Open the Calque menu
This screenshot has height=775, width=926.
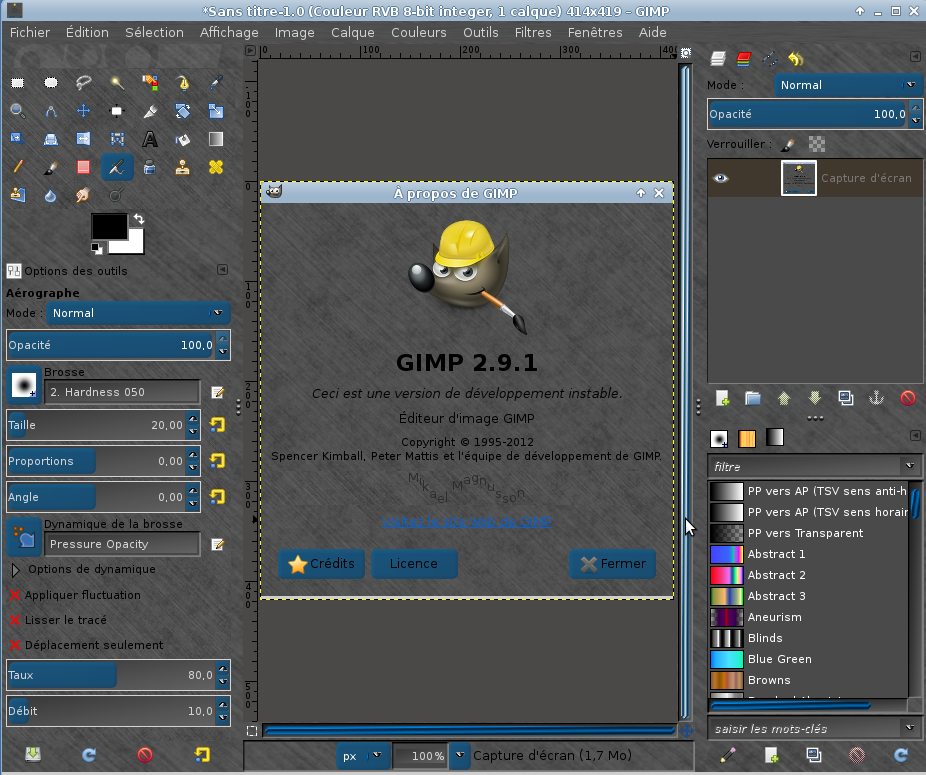[353, 32]
